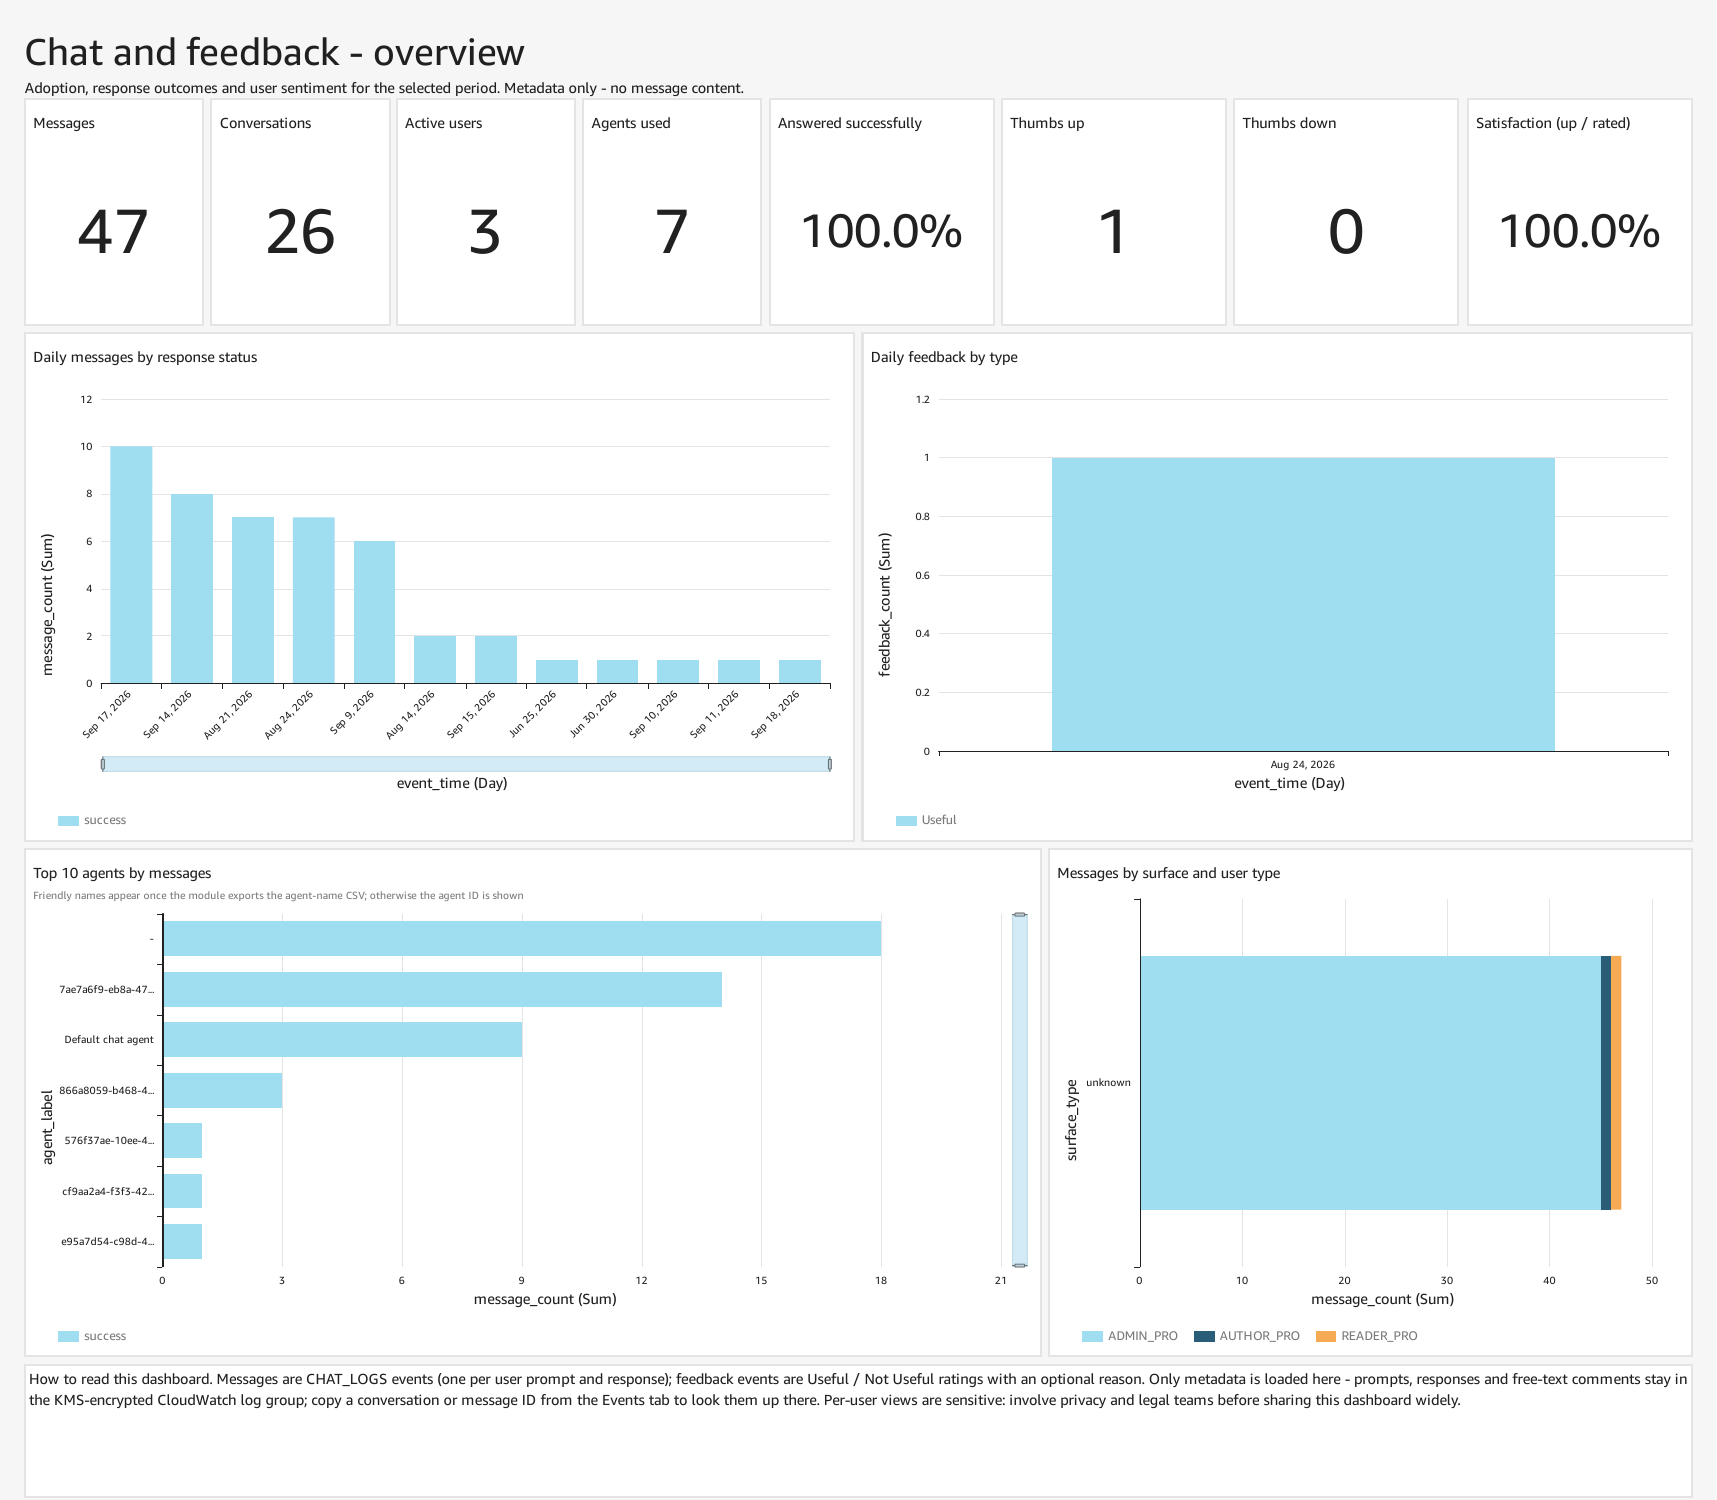
Task: Click the '576f37ae-10ee-4...' agent label
Action: (109, 1140)
